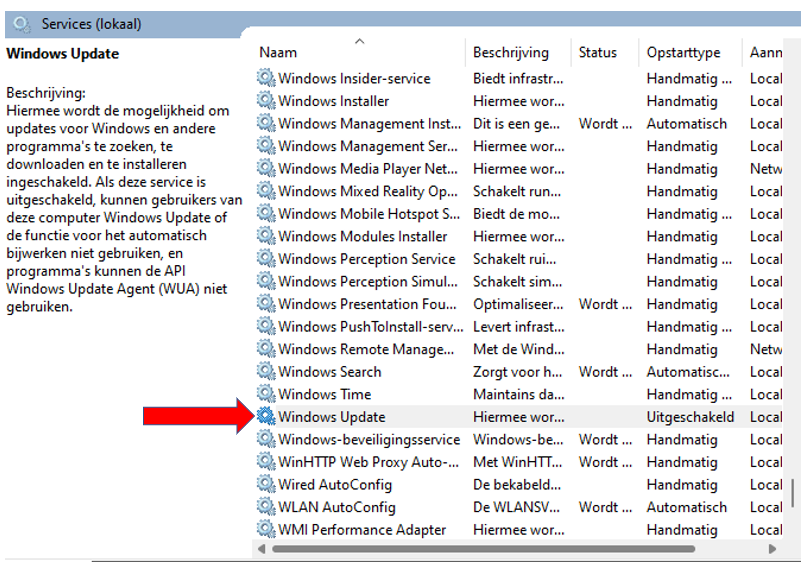Image resolution: width=809 pixels, height=571 pixels.
Task: Click the Services (lokaal) magnifier-gear icon
Action: pyautogui.click(x=22, y=24)
